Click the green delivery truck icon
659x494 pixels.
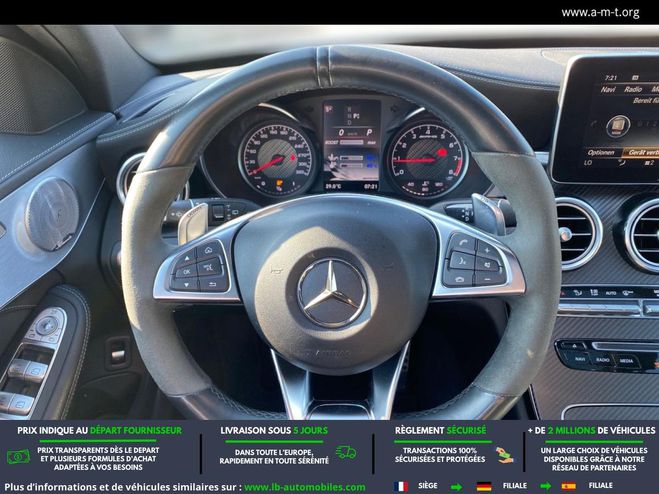[x=346, y=452]
